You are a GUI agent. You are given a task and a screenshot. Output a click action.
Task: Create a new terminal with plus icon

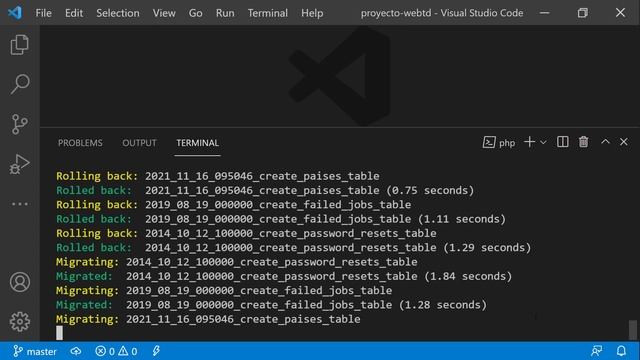[x=529, y=142]
